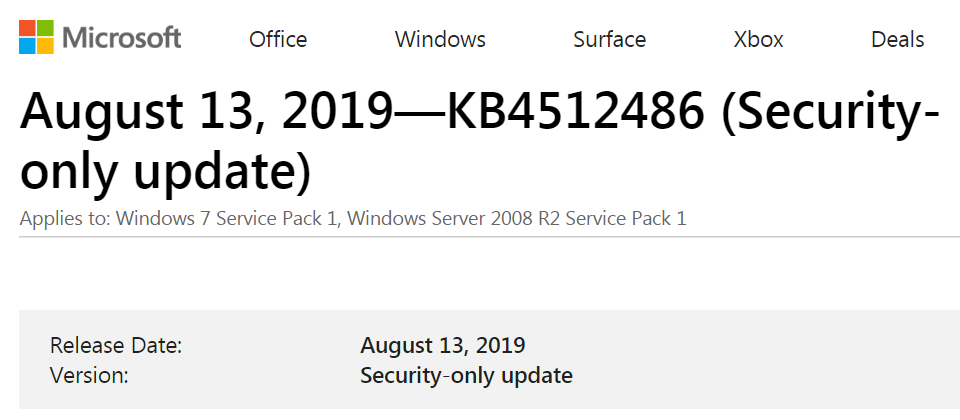
Task: Click the "Release Date:" label in the gray box
Action: pos(116,345)
